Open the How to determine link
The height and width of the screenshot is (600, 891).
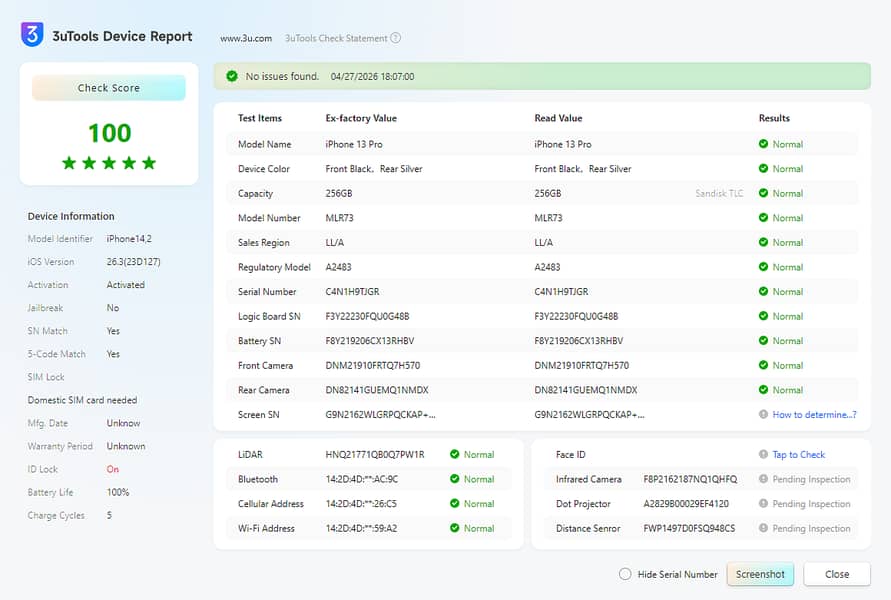pyautogui.click(x=814, y=414)
